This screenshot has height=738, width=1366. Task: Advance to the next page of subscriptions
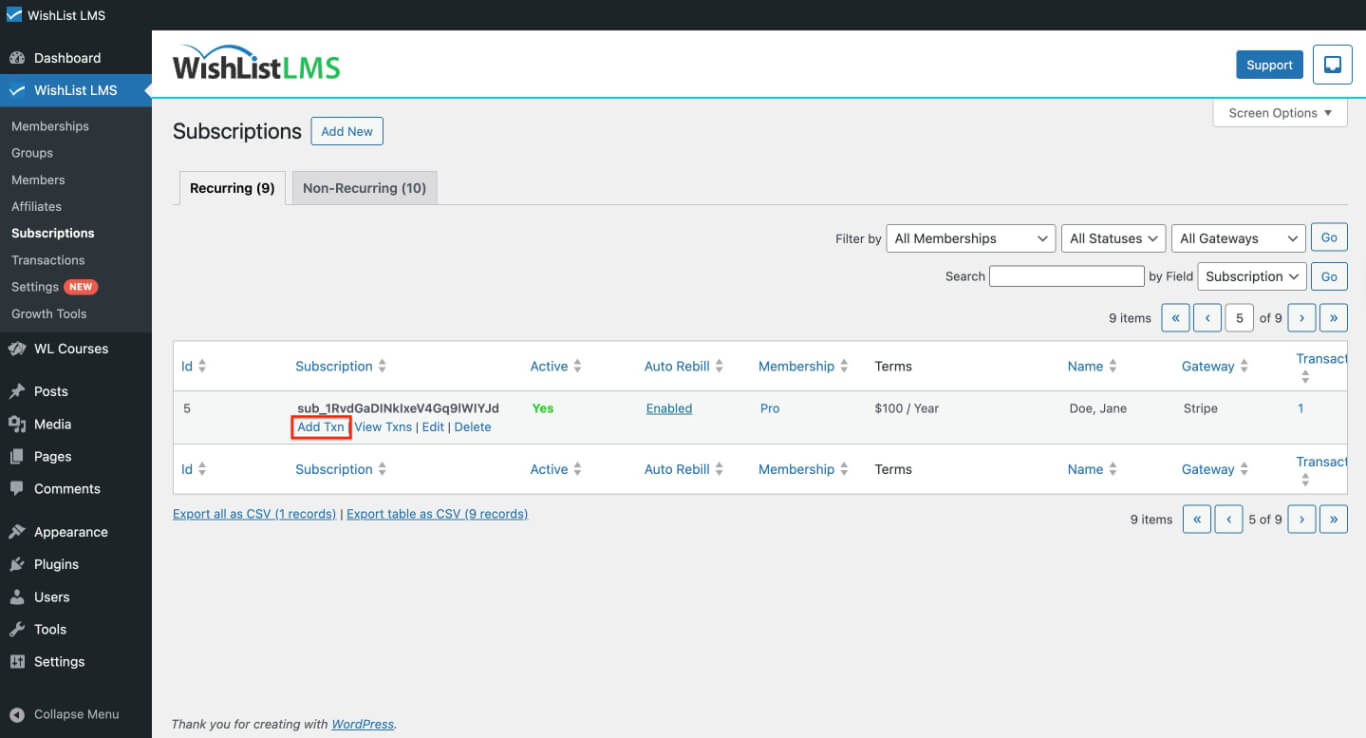(1301, 317)
